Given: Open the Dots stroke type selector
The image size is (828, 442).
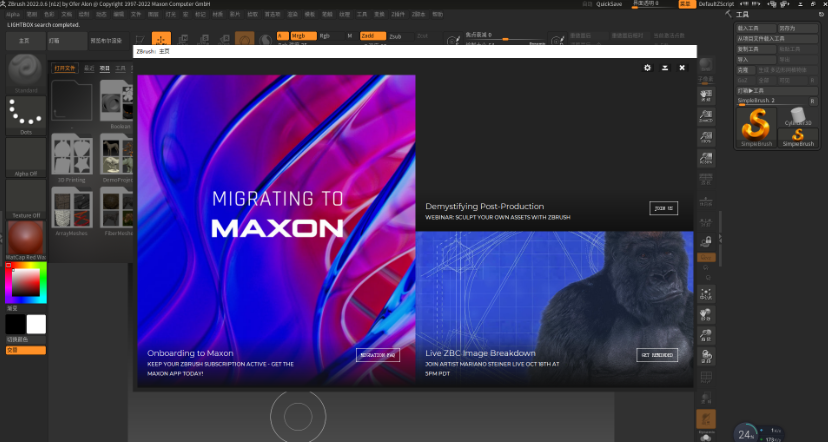Looking at the screenshot, I should click(x=24, y=115).
